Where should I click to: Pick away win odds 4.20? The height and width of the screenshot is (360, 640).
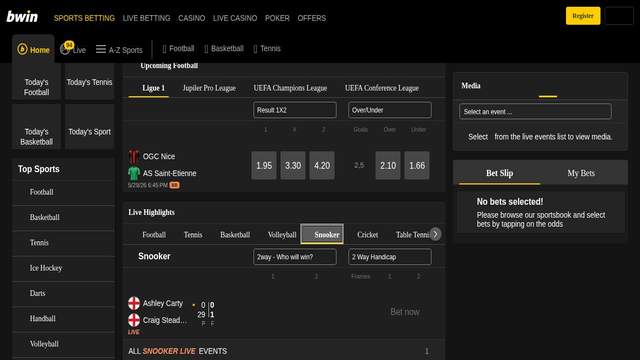point(322,165)
